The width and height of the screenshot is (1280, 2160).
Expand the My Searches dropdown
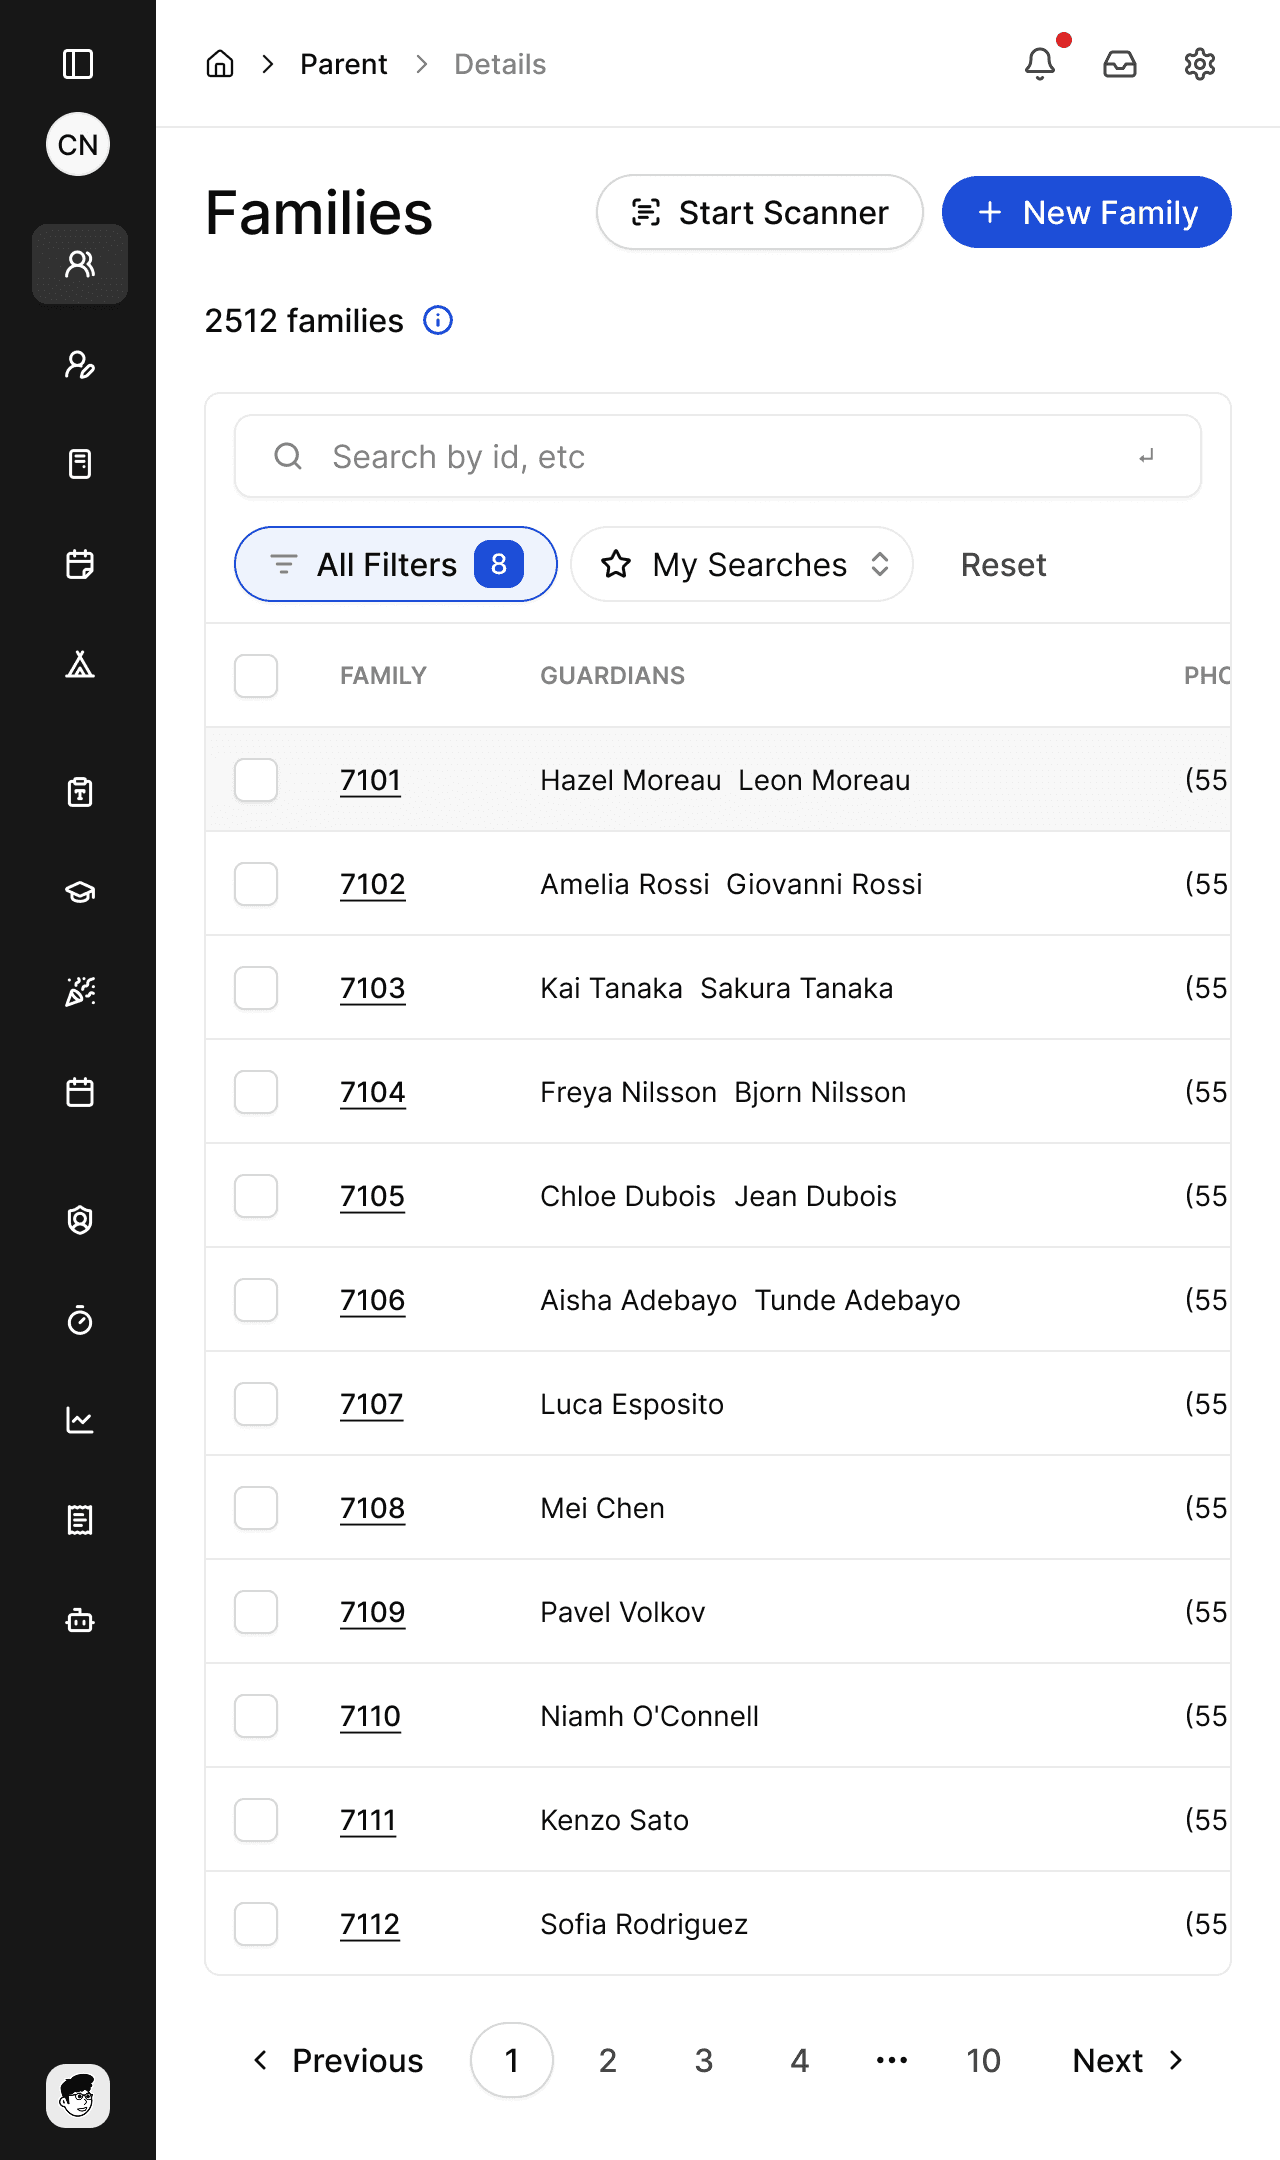742,564
